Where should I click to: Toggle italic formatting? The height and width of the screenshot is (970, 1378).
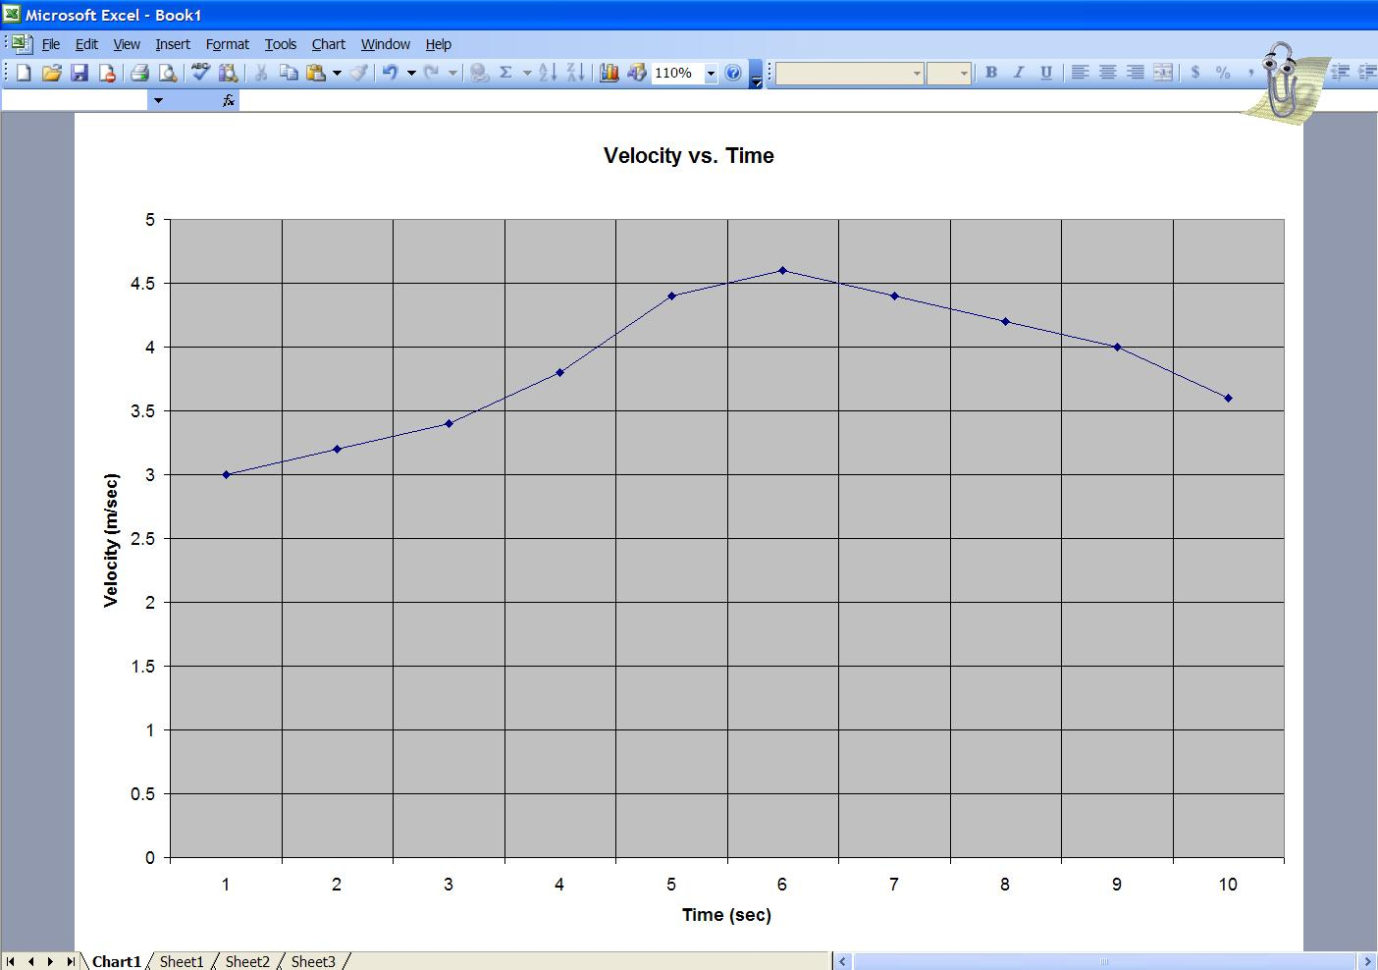1018,73
